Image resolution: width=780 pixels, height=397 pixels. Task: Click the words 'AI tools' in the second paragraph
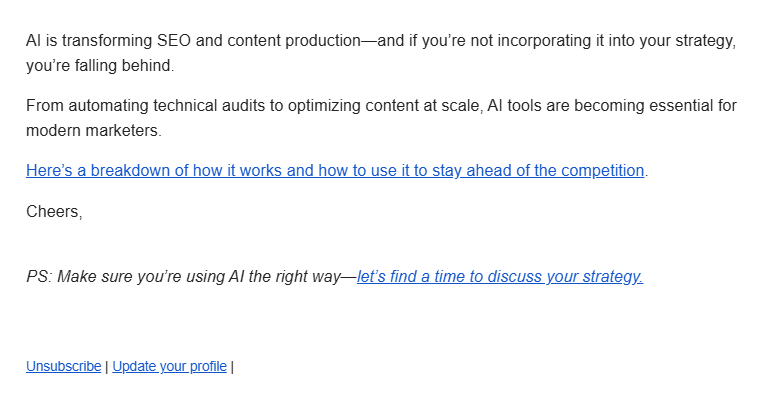514,105
